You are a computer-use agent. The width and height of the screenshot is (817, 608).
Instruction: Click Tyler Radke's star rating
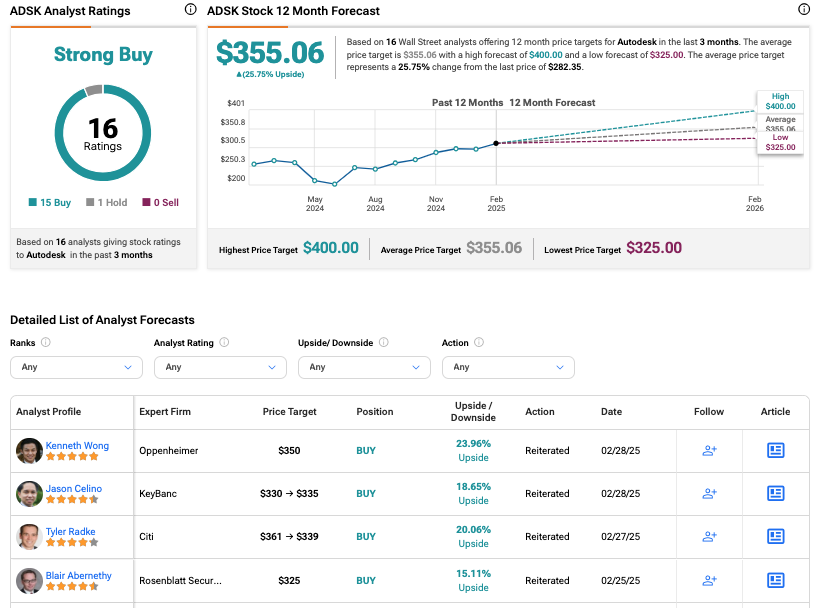coord(72,543)
